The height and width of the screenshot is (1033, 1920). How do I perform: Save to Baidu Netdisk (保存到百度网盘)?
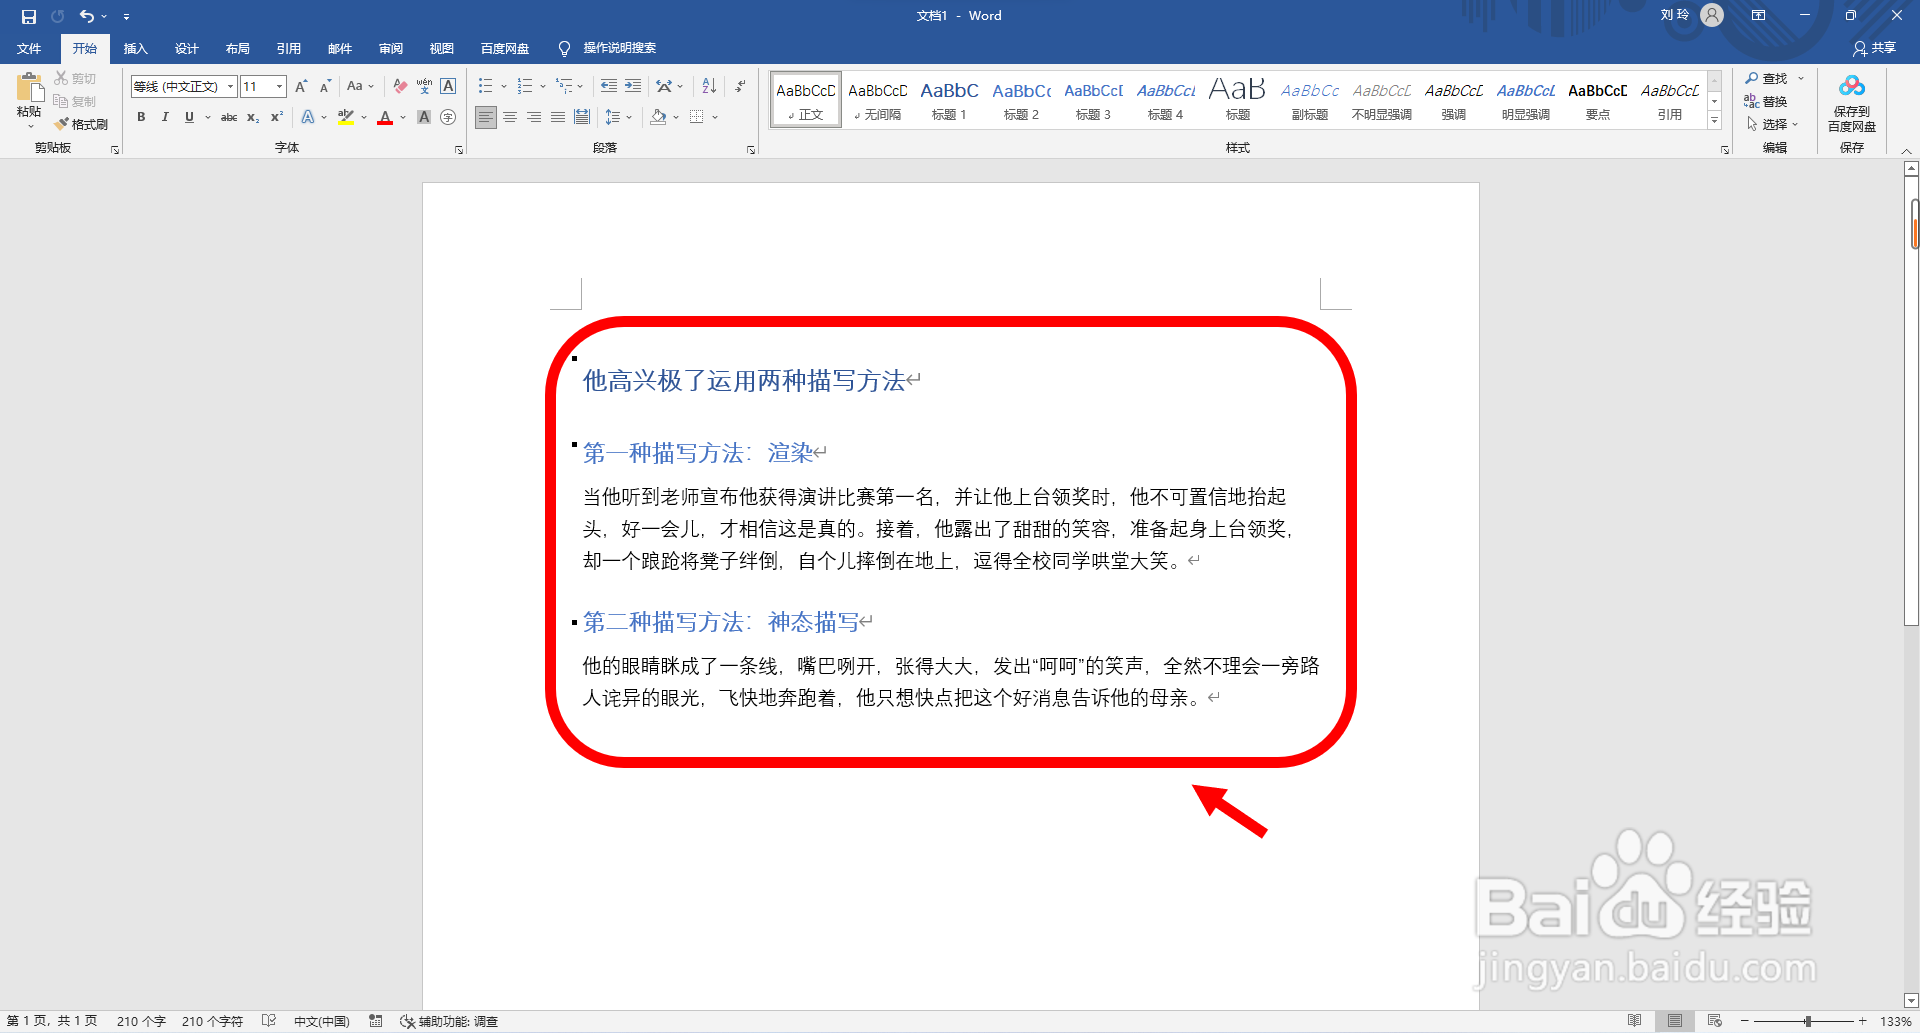[x=1852, y=104]
